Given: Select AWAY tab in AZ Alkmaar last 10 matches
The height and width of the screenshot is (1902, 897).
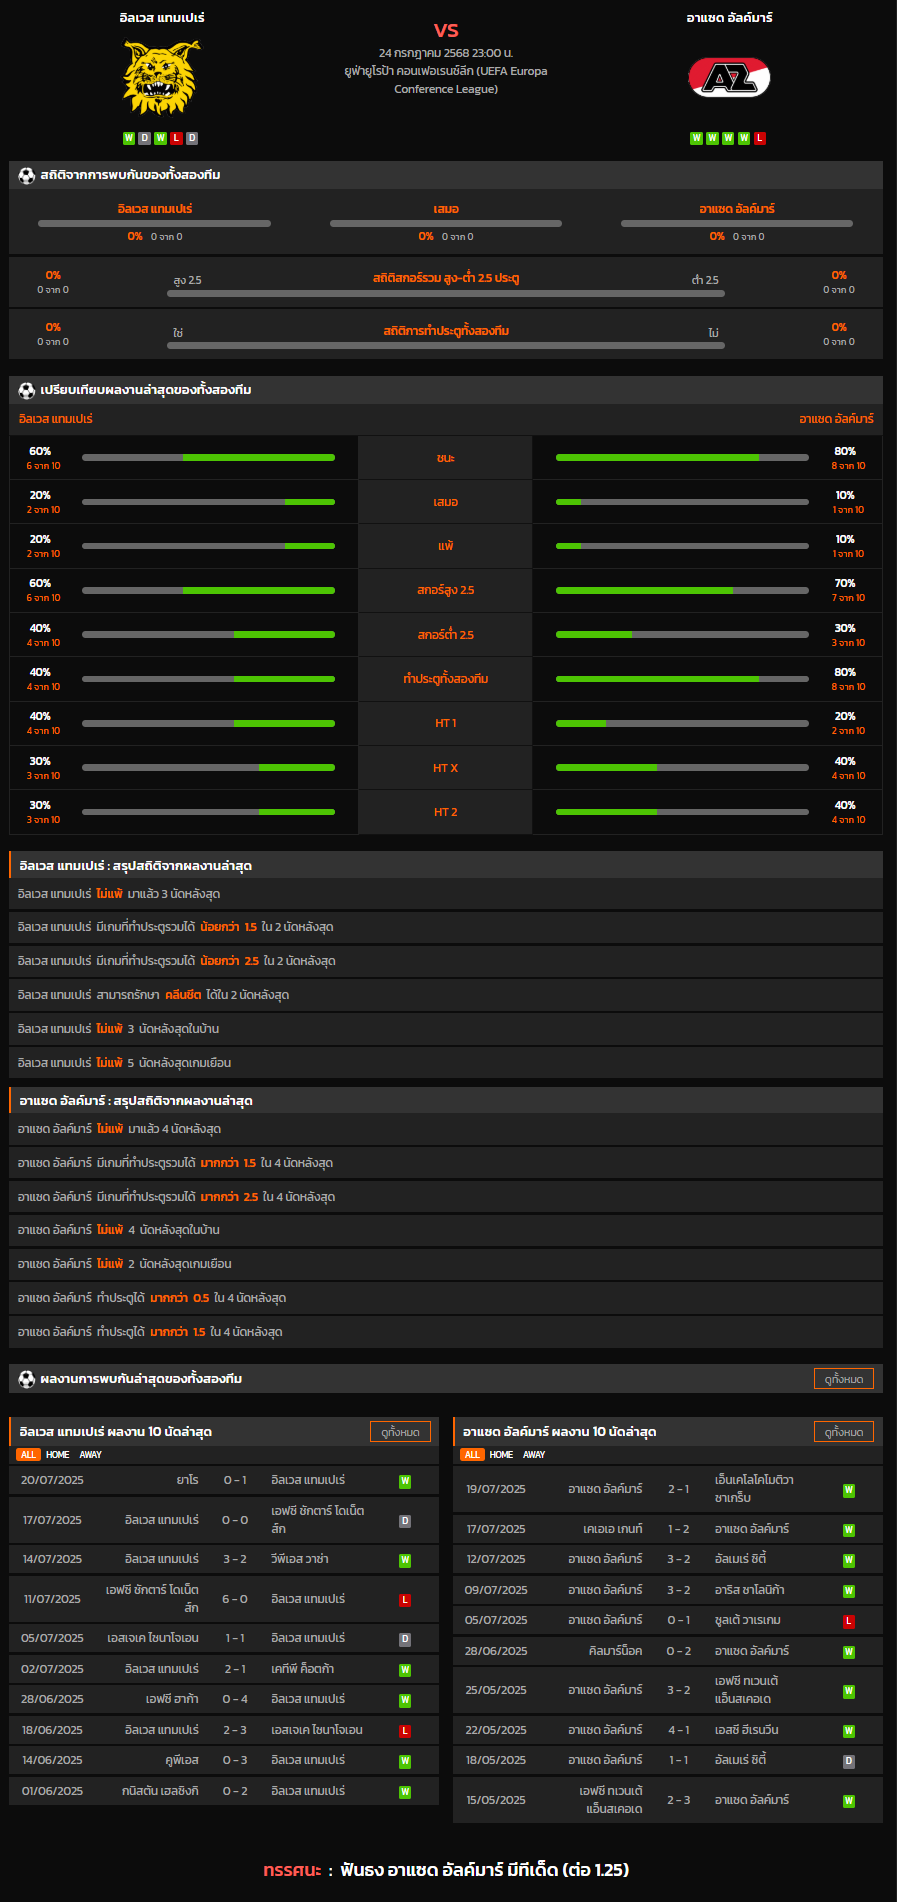Looking at the screenshot, I should [534, 1455].
